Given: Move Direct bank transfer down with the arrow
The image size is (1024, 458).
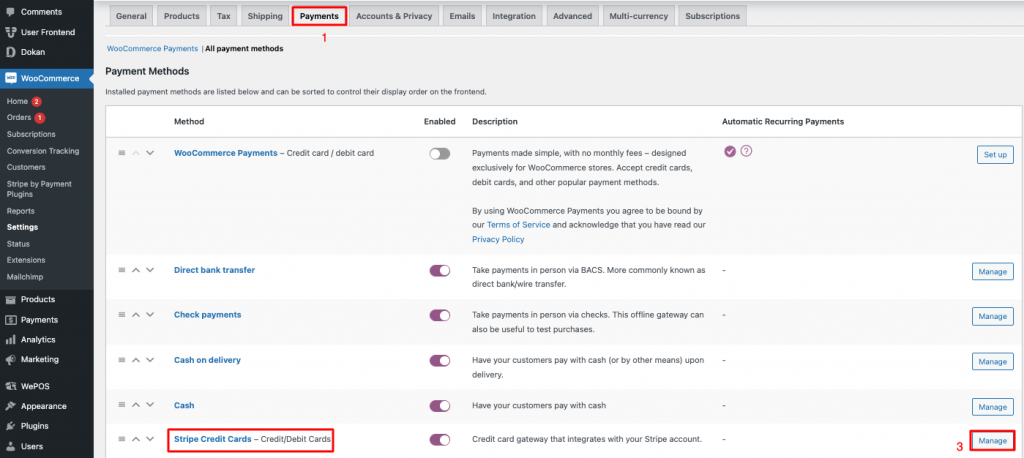Looking at the screenshot, I should click(150, 270).
